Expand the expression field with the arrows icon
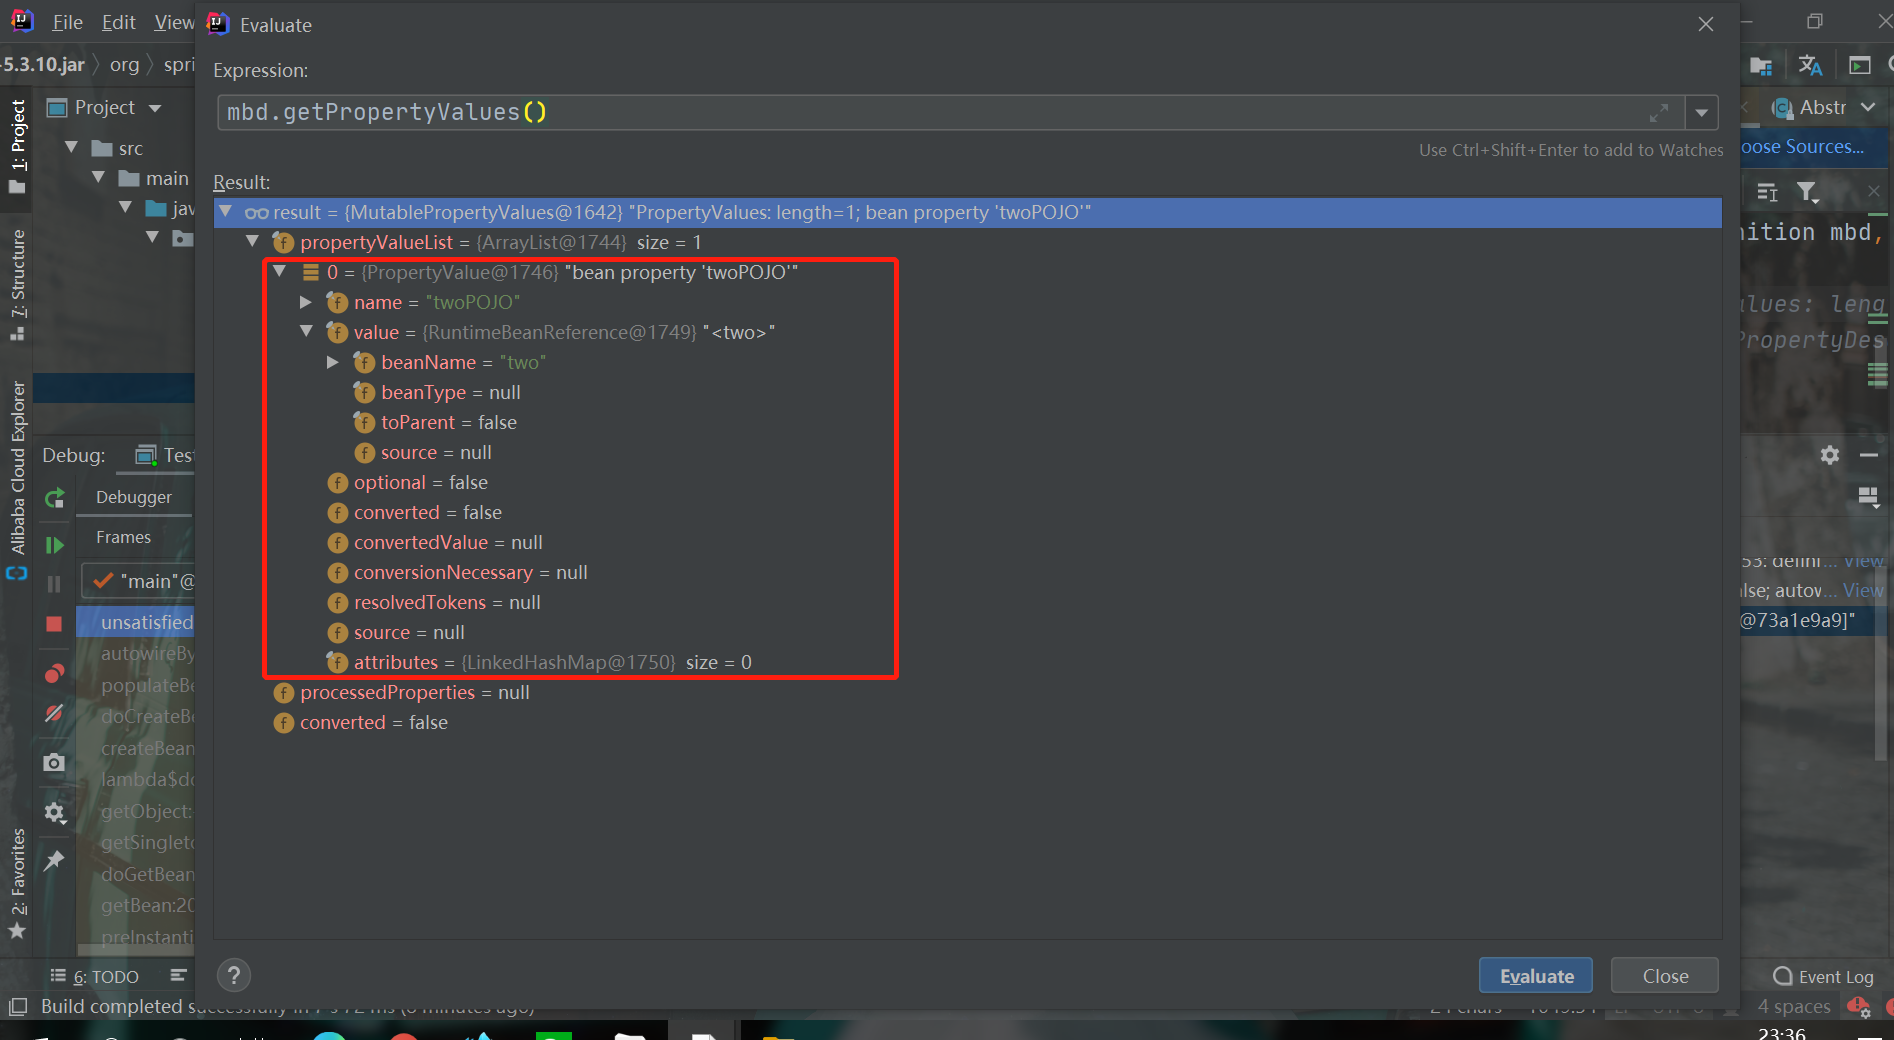The image size is (1894, 1040). [x=1659, y=113]
